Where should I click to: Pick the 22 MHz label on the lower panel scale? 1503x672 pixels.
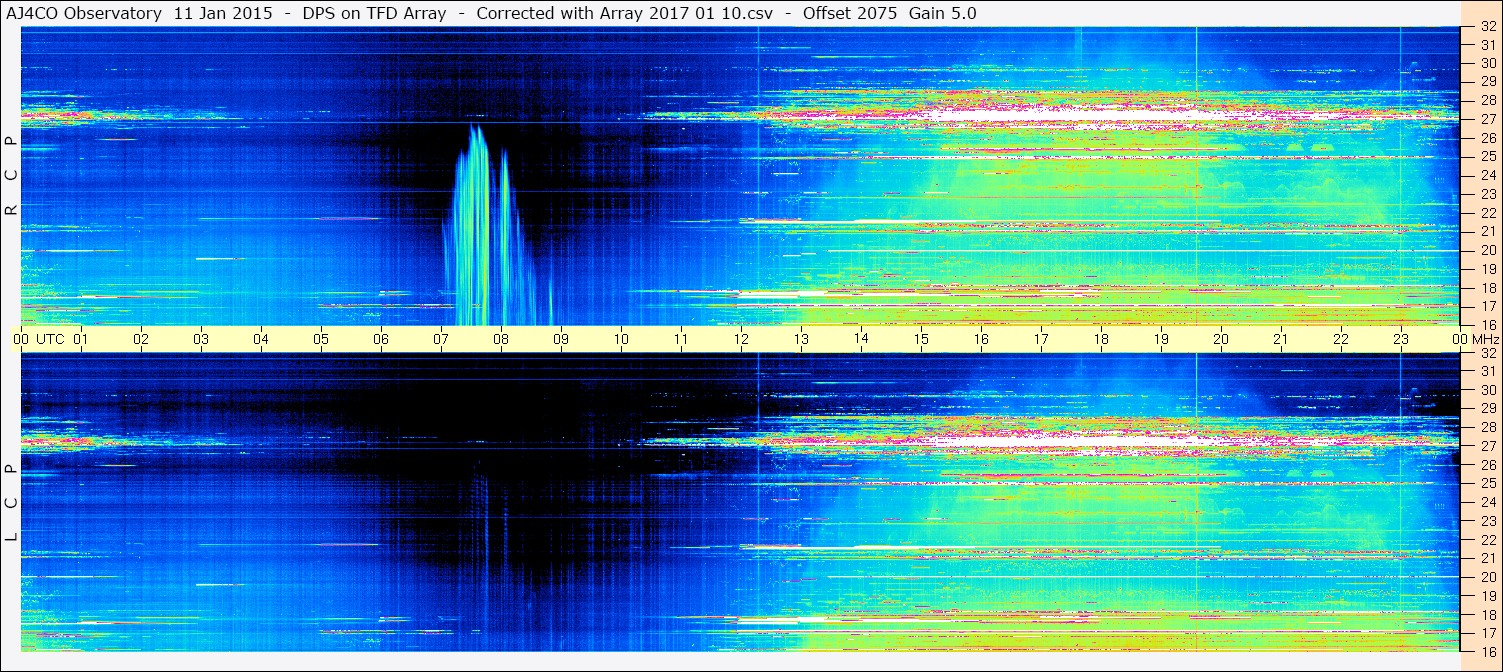1487,540
